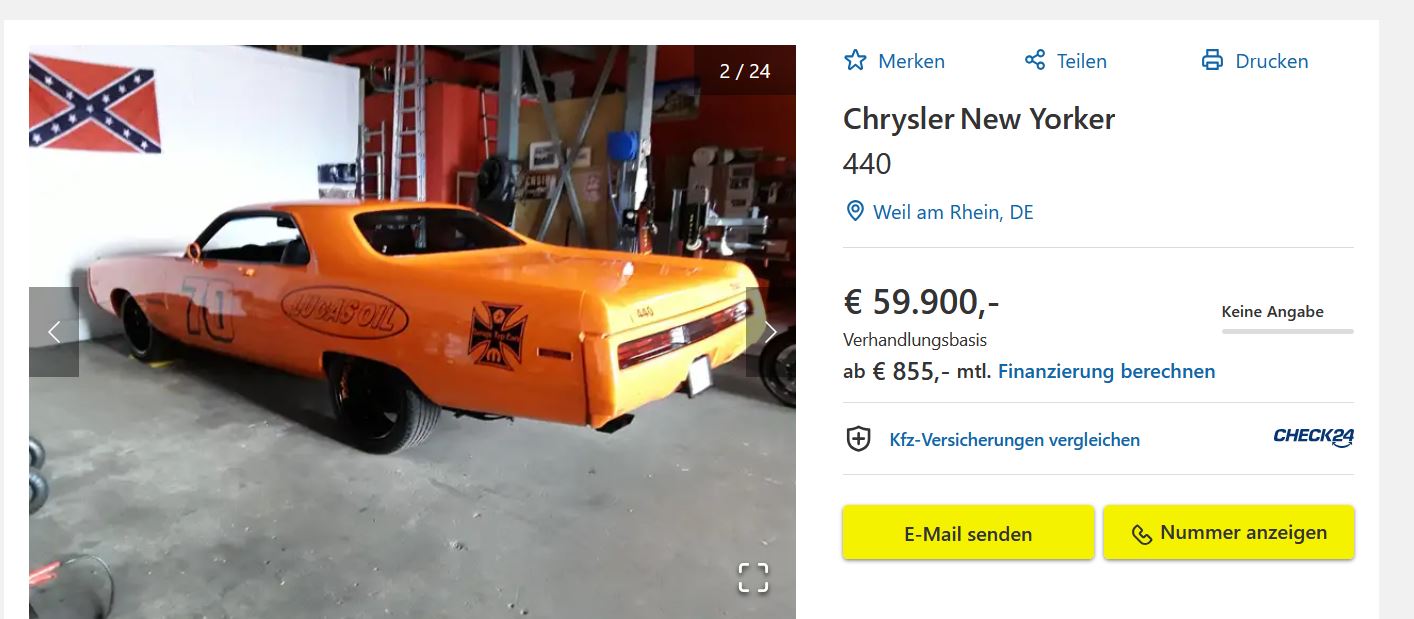The height and width of the screenshot is (619, 1414).
Task: Click the star icon next to Merken
Action: click(855, 60)
